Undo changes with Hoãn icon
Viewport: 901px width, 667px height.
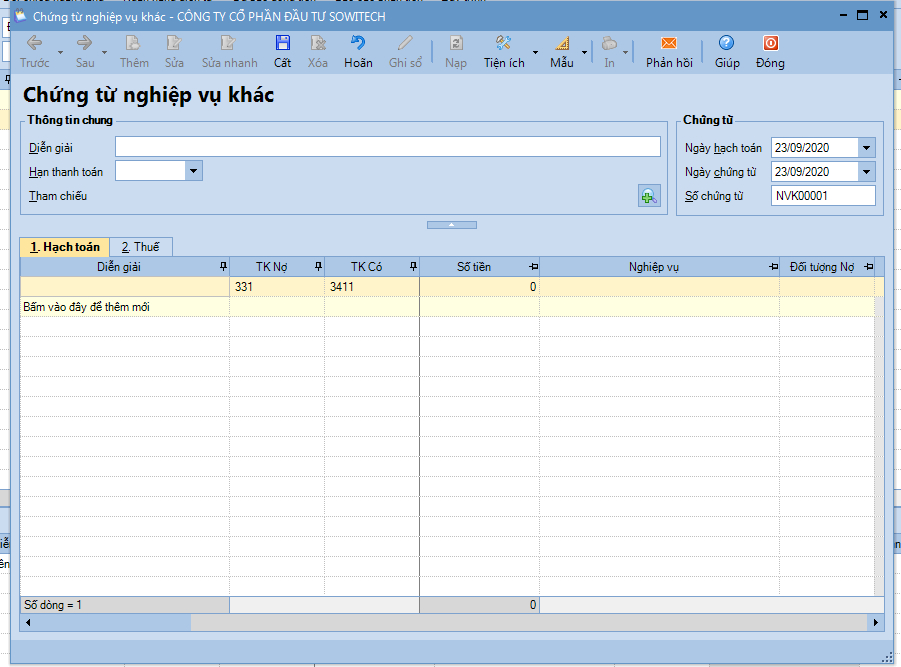pos(358,43)
